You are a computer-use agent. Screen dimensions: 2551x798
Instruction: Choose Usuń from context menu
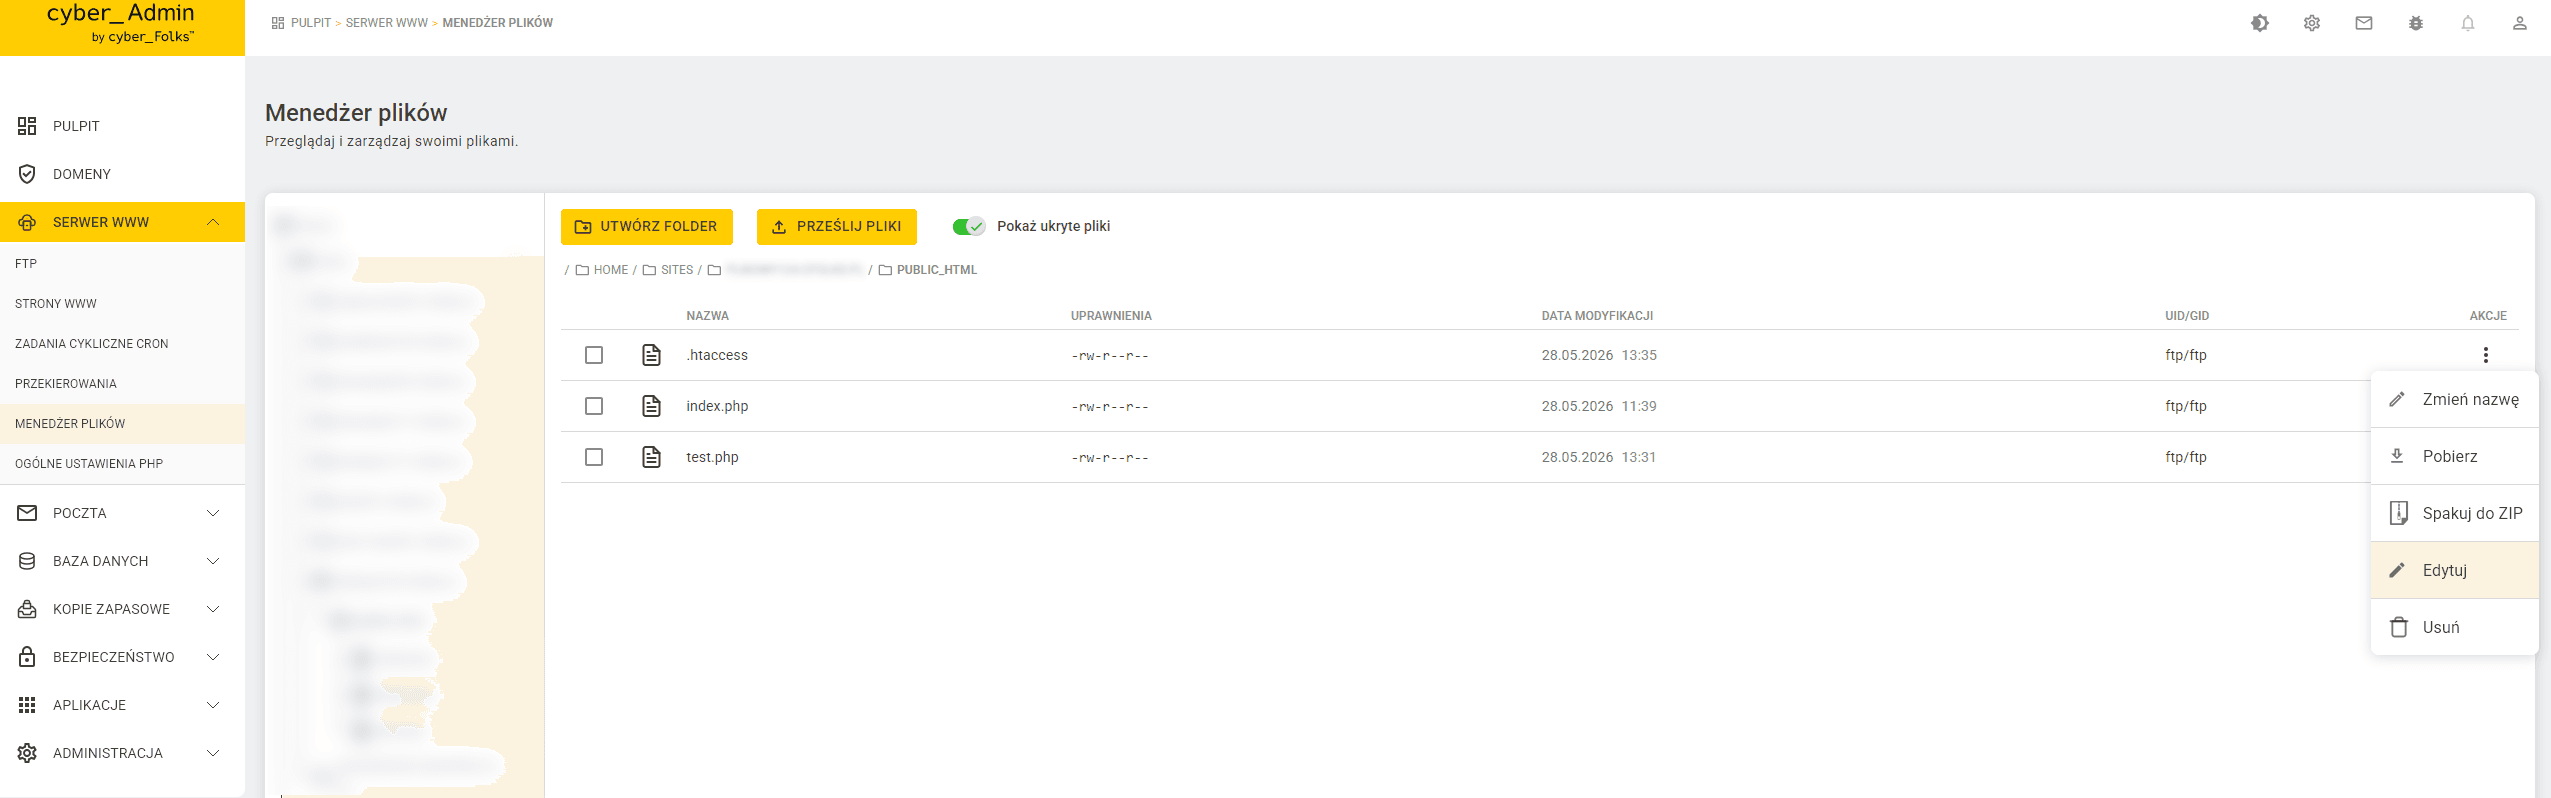(2455, 627)
